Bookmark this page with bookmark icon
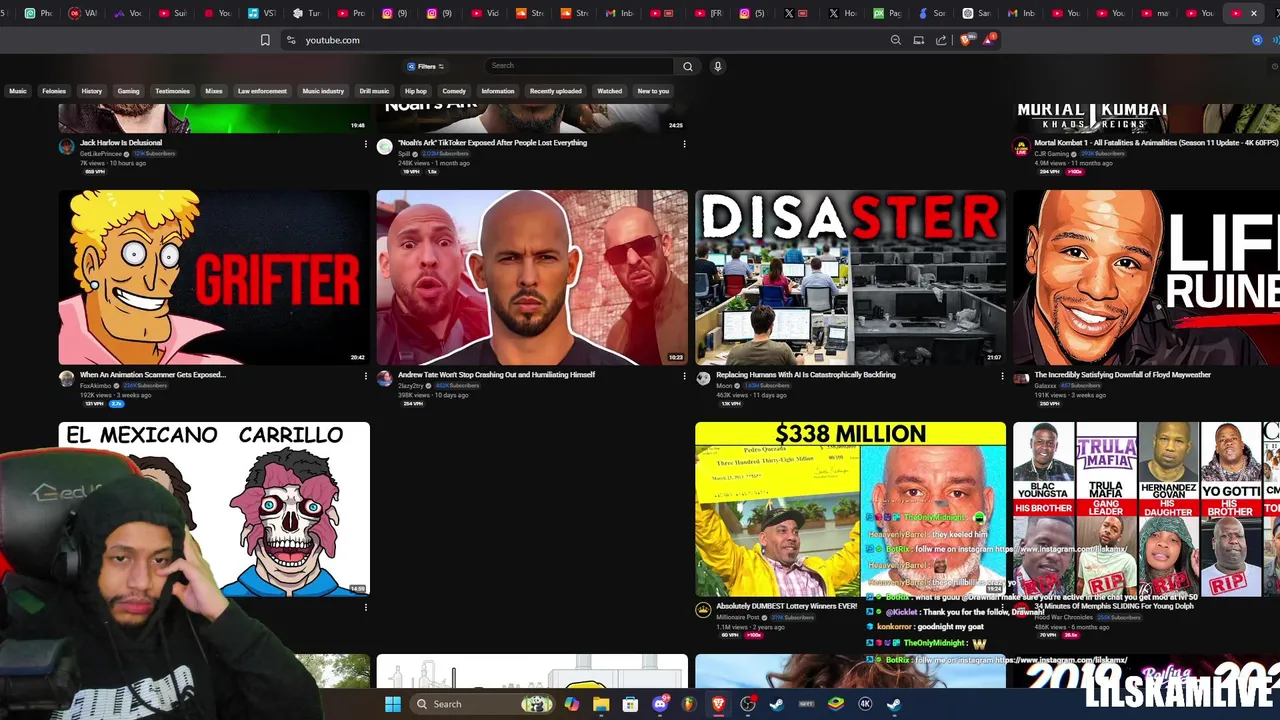The width and height of the screenshot is (1280, 720). pos(265,40)
